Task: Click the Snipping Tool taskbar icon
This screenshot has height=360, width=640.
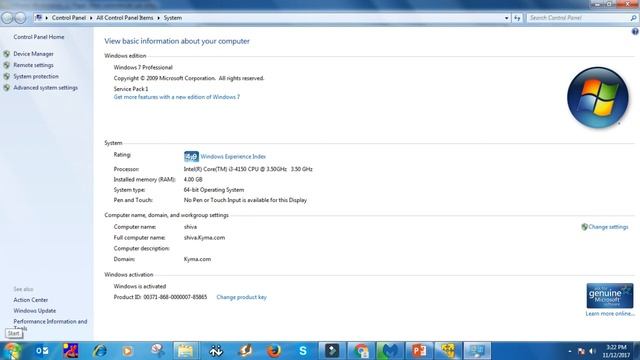Action: (x=157, y=351)
